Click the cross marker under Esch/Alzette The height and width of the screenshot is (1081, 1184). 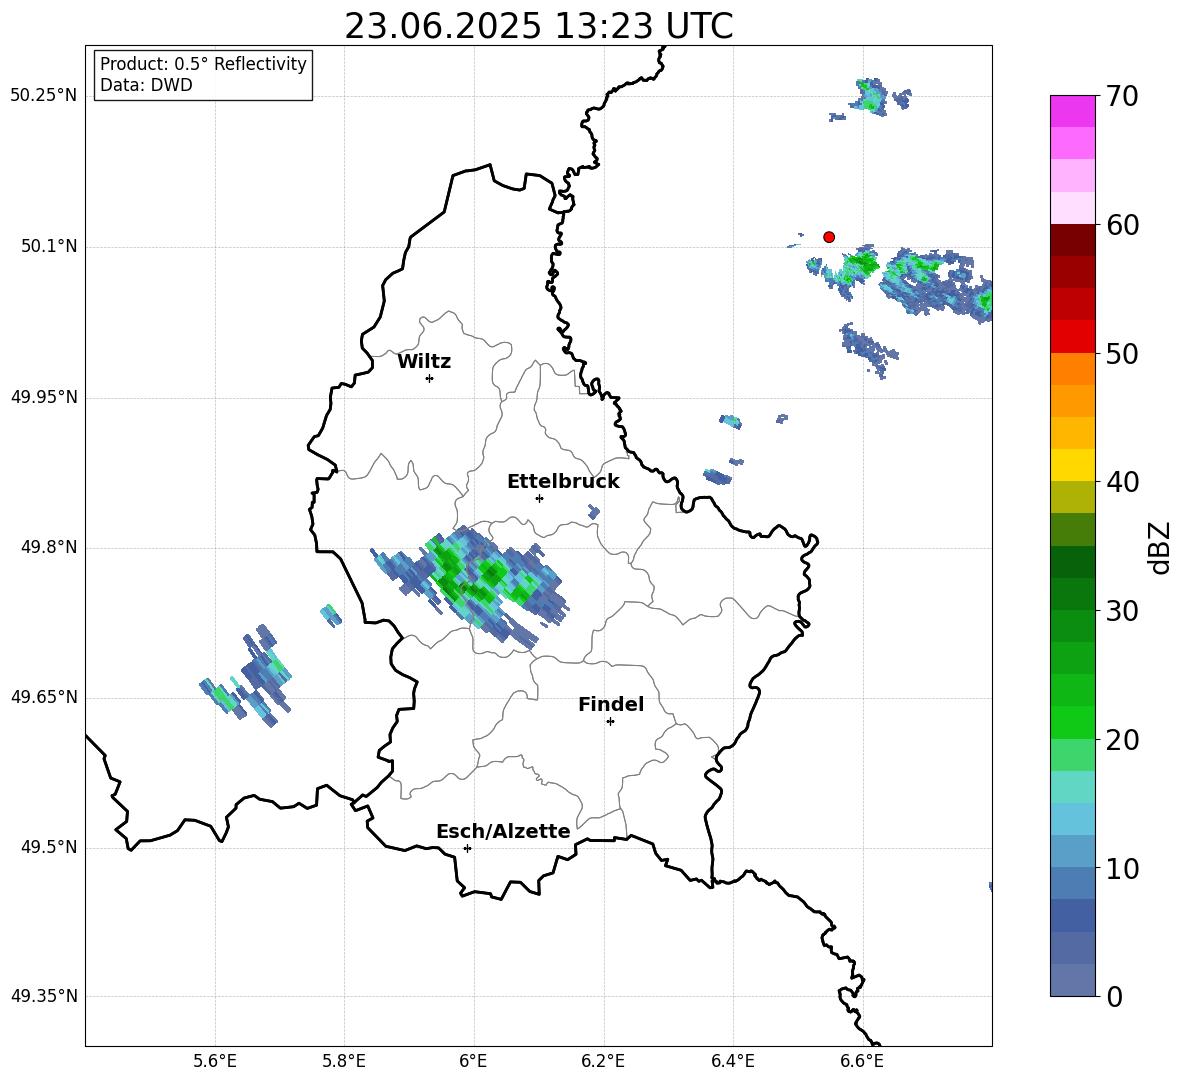[467, 848]
